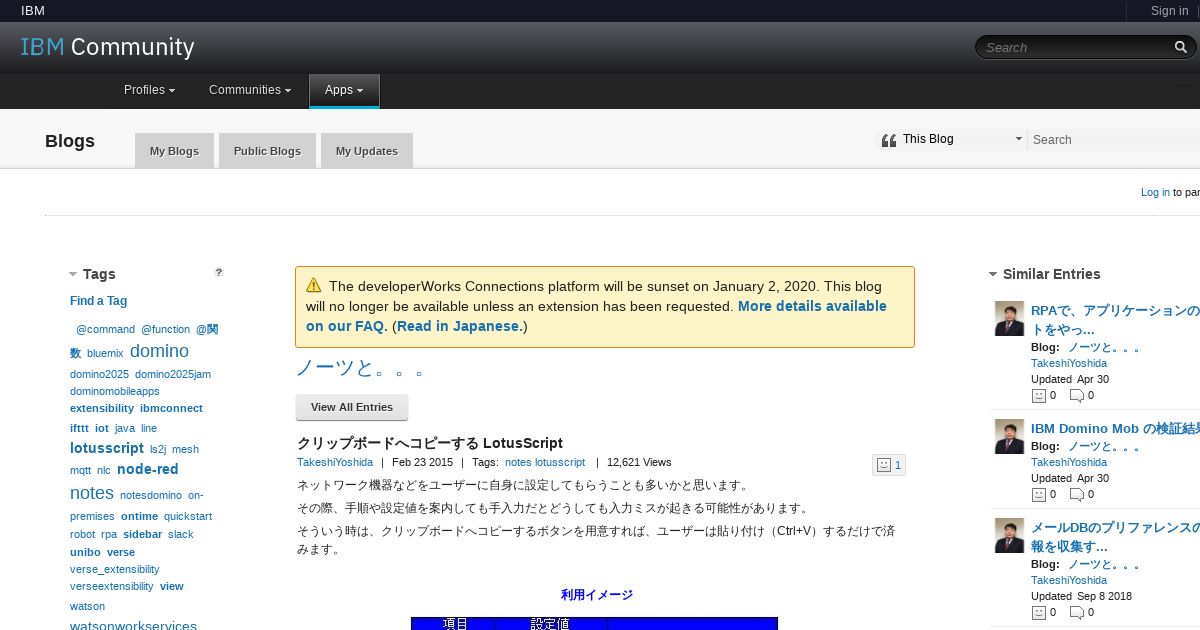Screen dimensions: 1200x630
Task: Click author avatar next to IBM Domino Mob entry
Action: coord(1009,436)
